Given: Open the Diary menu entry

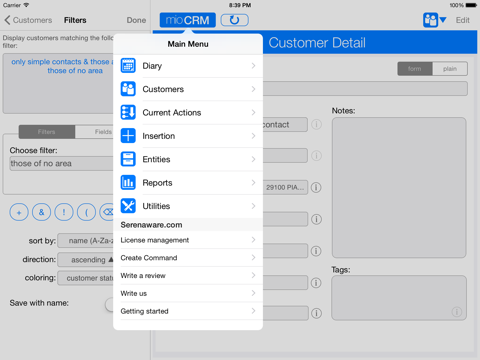Looking at the screenshot, I should pyautogui.click(x=188, y=66).
